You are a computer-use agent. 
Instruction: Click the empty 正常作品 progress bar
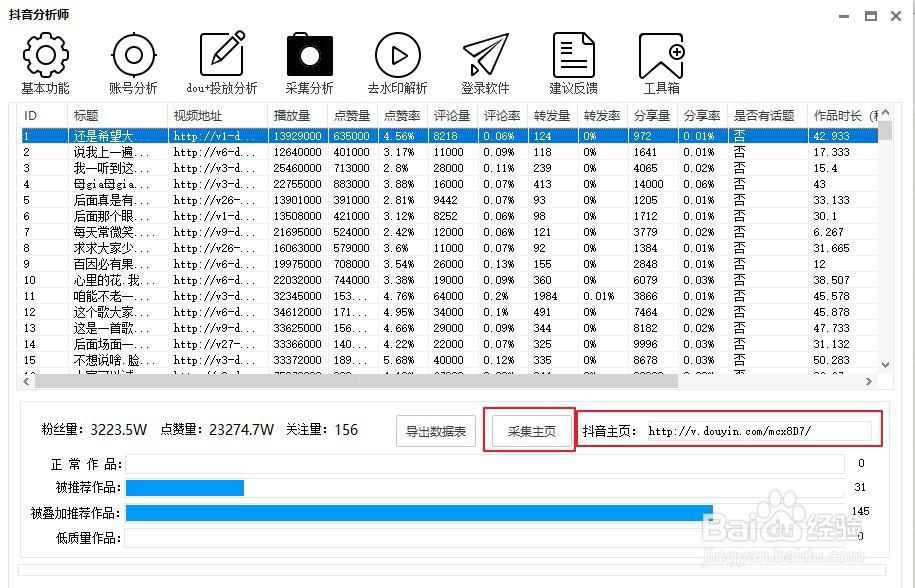tap(485, 464)
